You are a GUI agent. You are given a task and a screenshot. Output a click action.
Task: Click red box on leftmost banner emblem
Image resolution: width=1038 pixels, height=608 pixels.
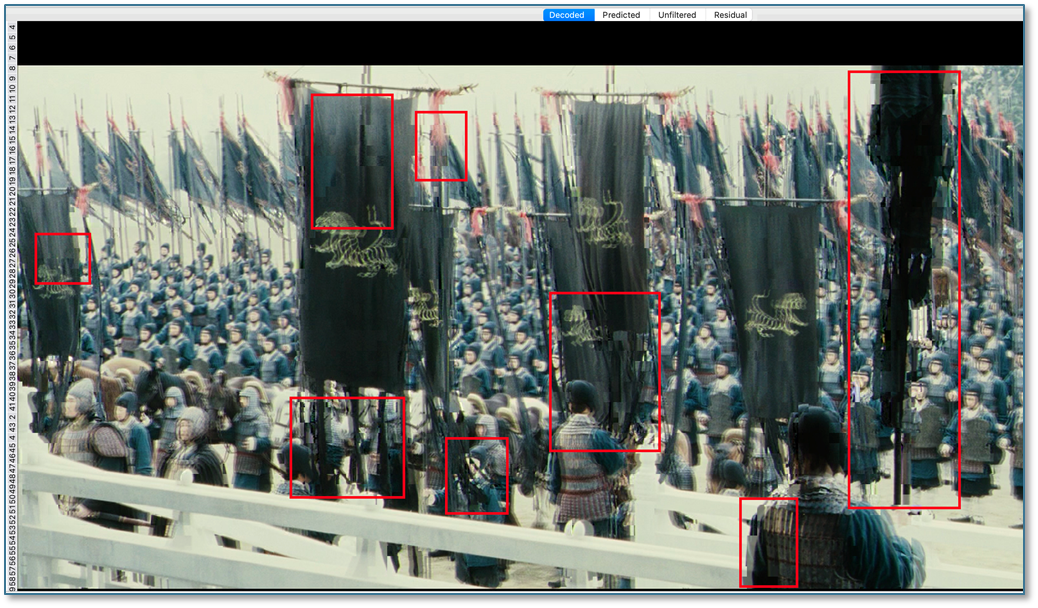pyautogui.click(x=63, y=259)
